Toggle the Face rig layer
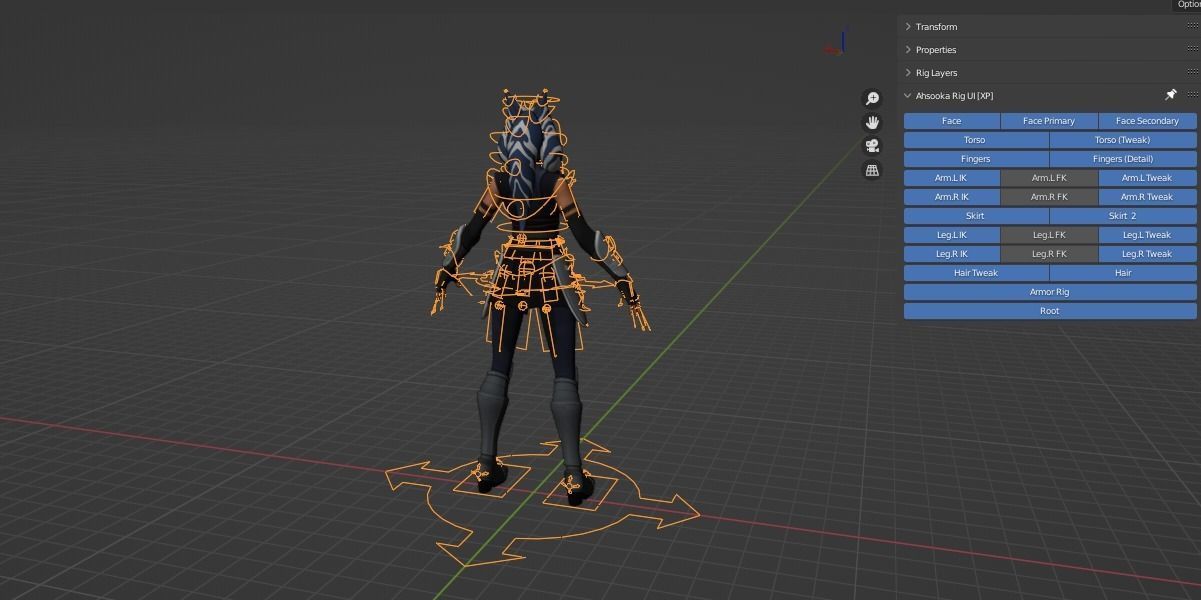The width and height of the screenshot is (1201, 600). point(952,121)
